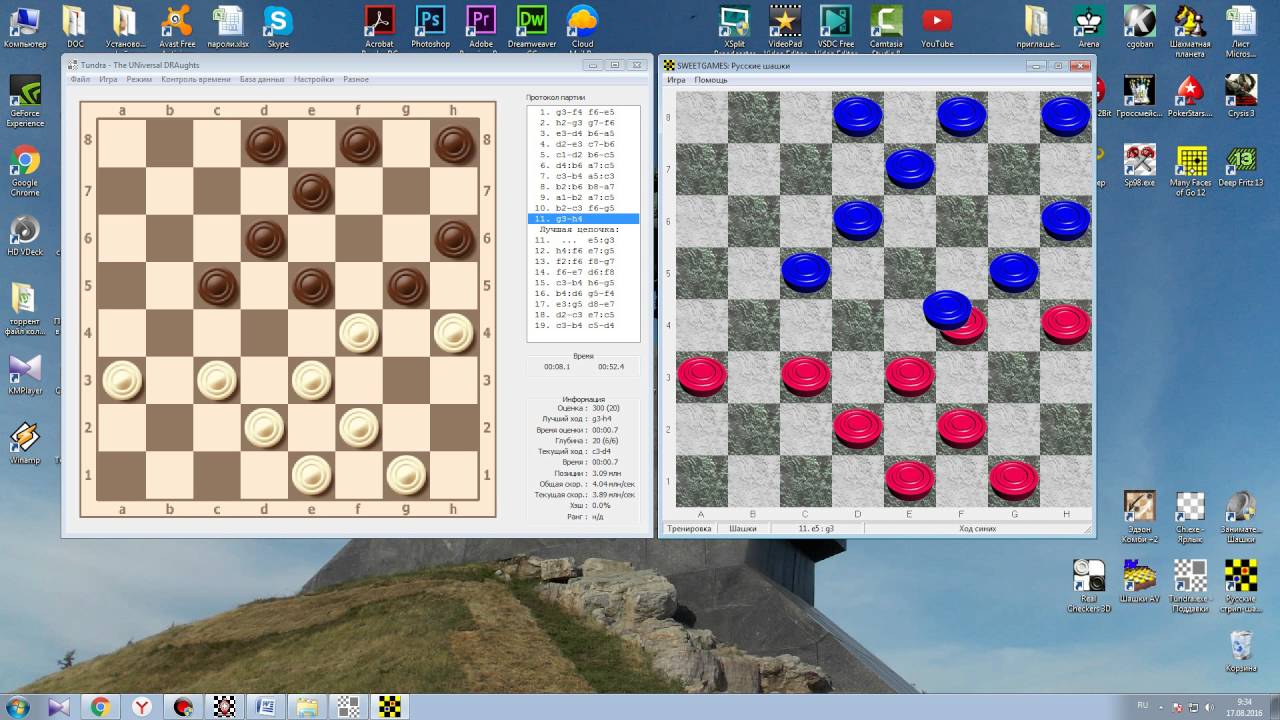This screenshot has height=720, width=1280.
Task: Select move 1. g3-f4 f6-e5 in protocol
Action: [583, 112]
